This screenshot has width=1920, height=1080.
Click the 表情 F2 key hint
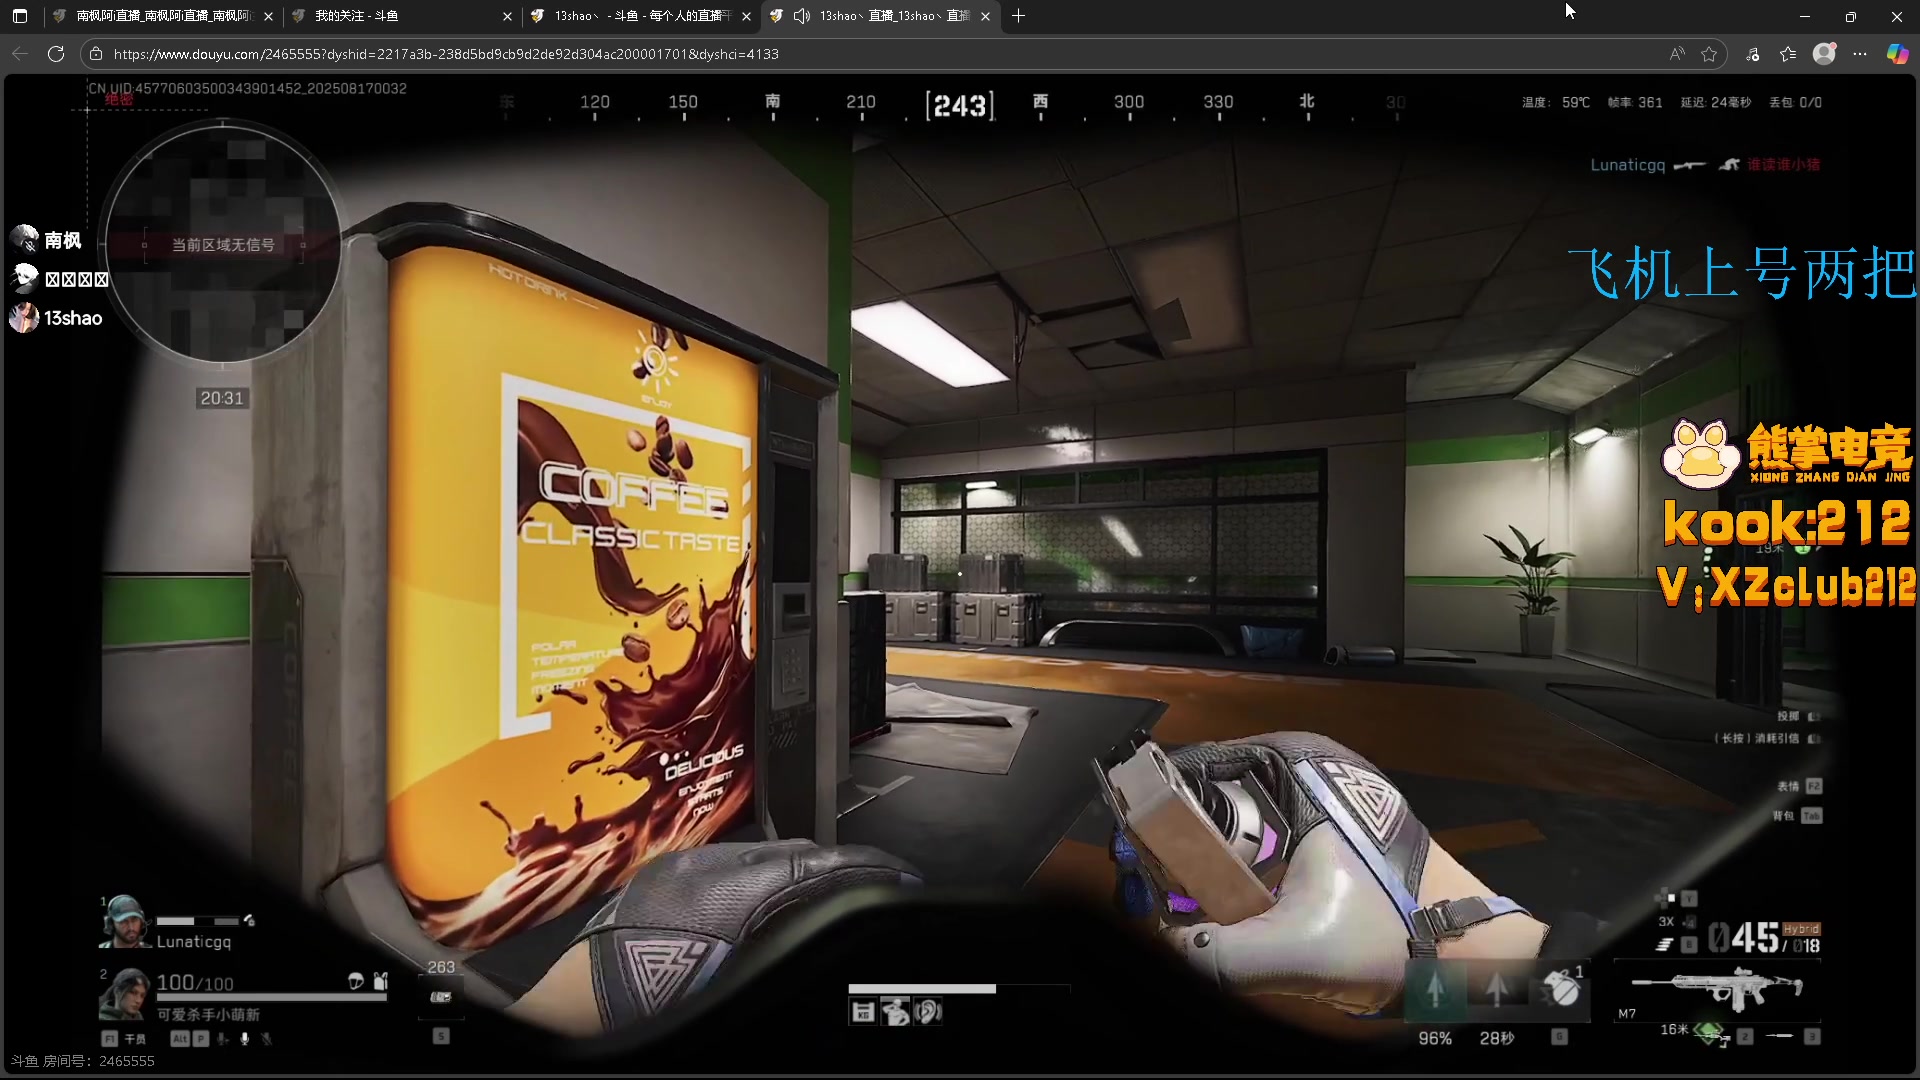point(1799,786)
